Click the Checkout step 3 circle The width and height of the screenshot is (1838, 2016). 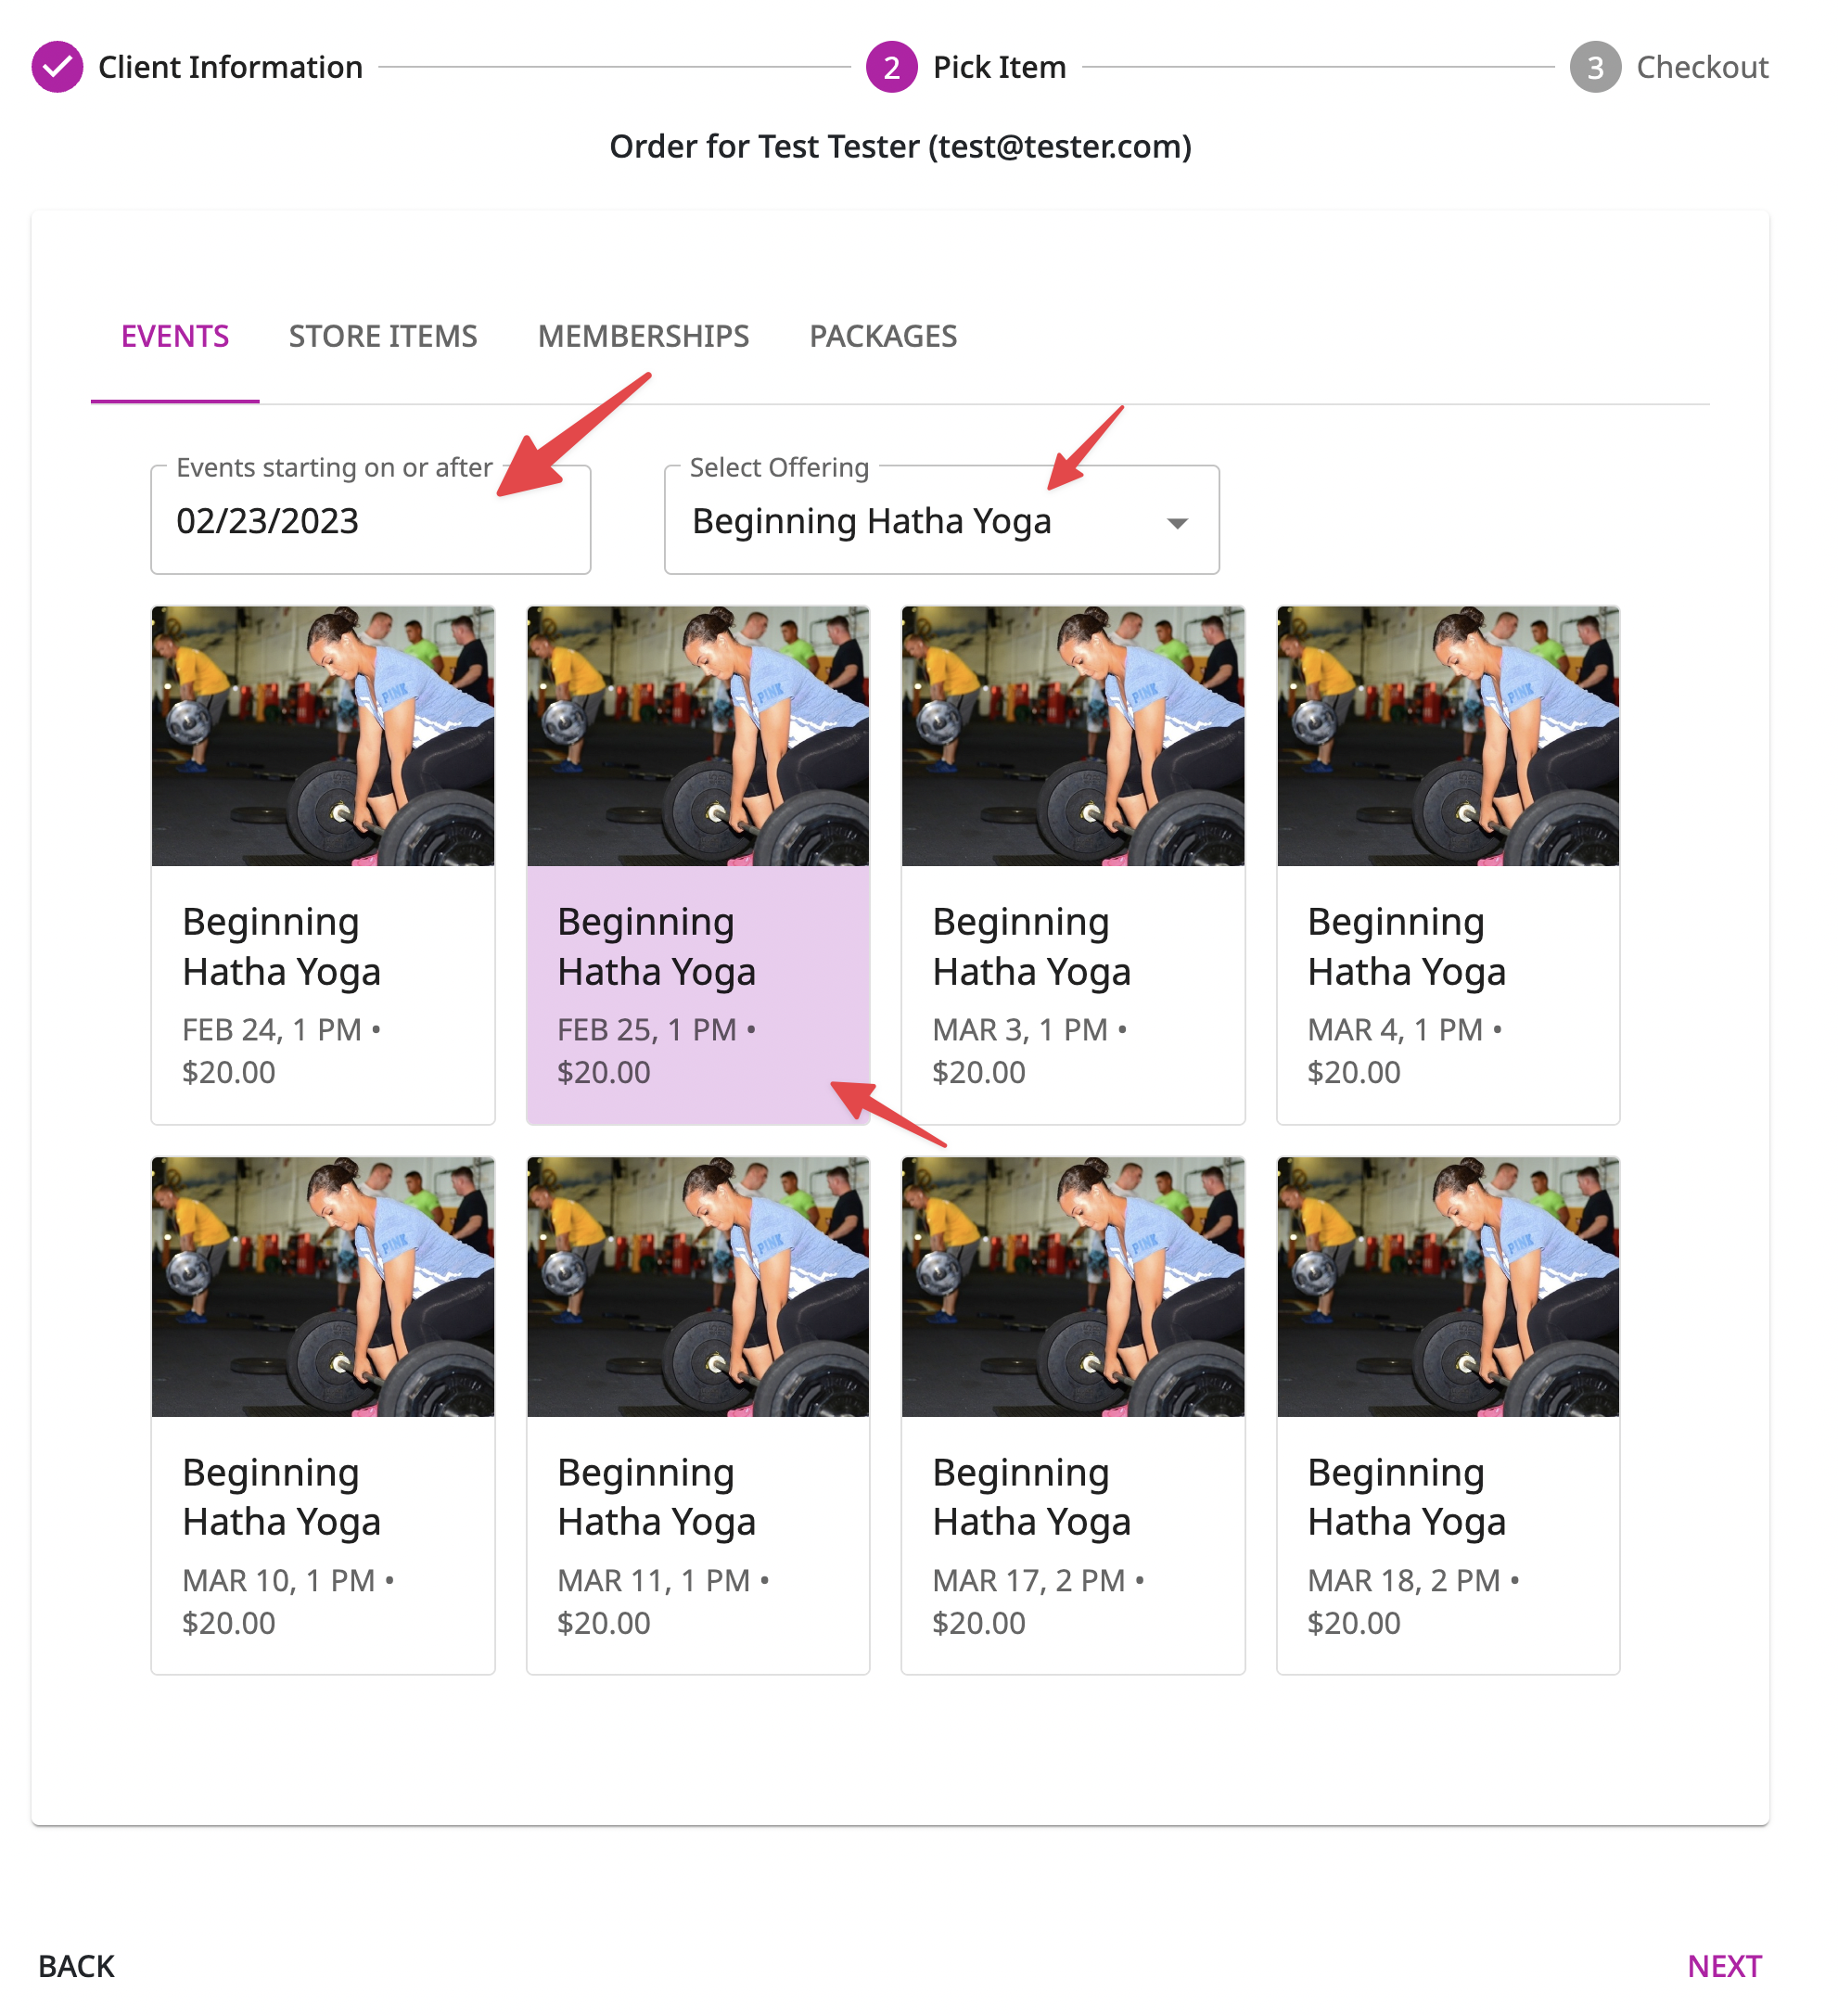coord(1595,67)
